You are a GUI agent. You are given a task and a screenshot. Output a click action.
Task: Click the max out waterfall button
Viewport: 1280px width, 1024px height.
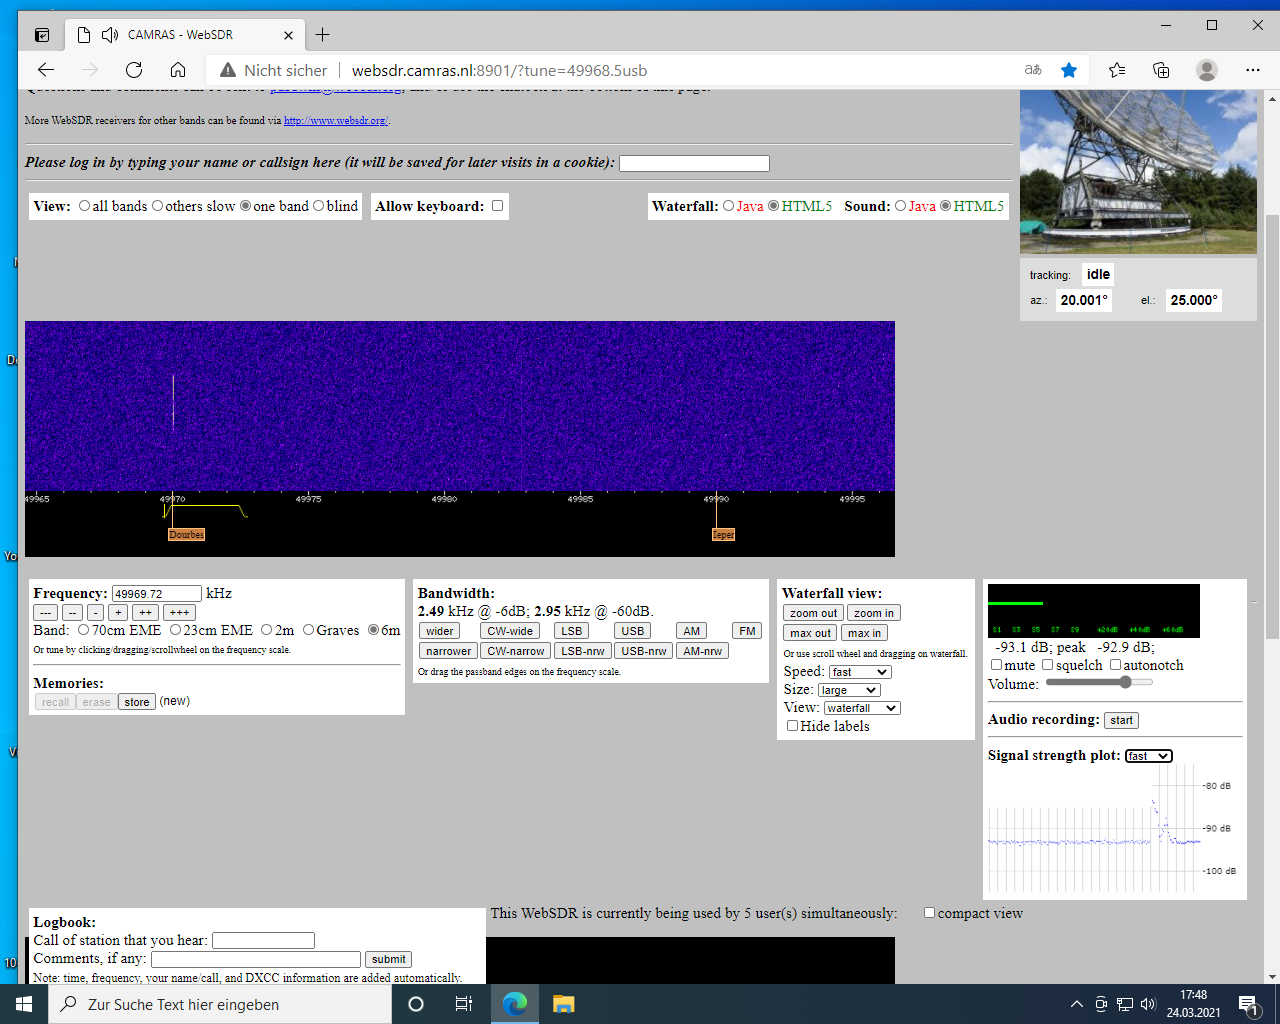click(810, 633)
